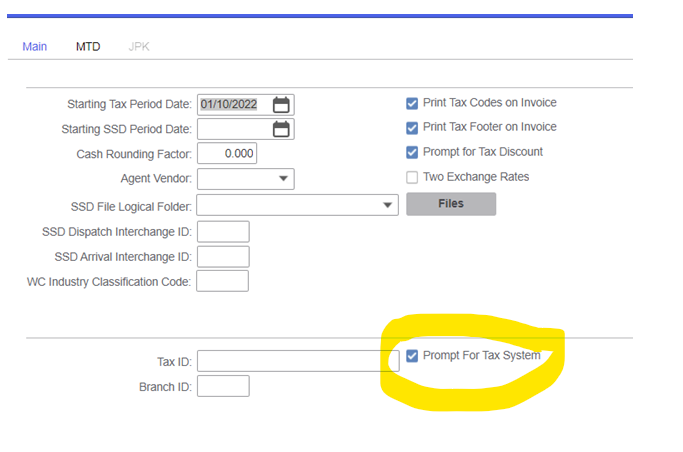Select the JPK tab
This screenshot has width=683, height=452.
[138, 47]
